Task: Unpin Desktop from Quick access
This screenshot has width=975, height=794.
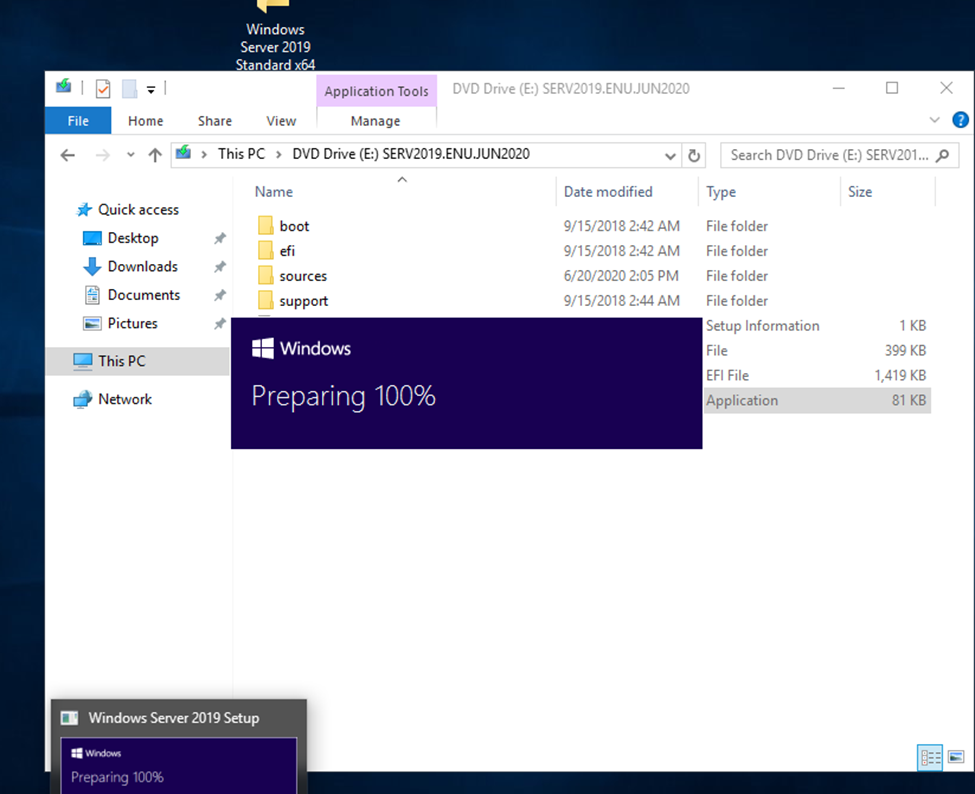Action: click(219, 239)
